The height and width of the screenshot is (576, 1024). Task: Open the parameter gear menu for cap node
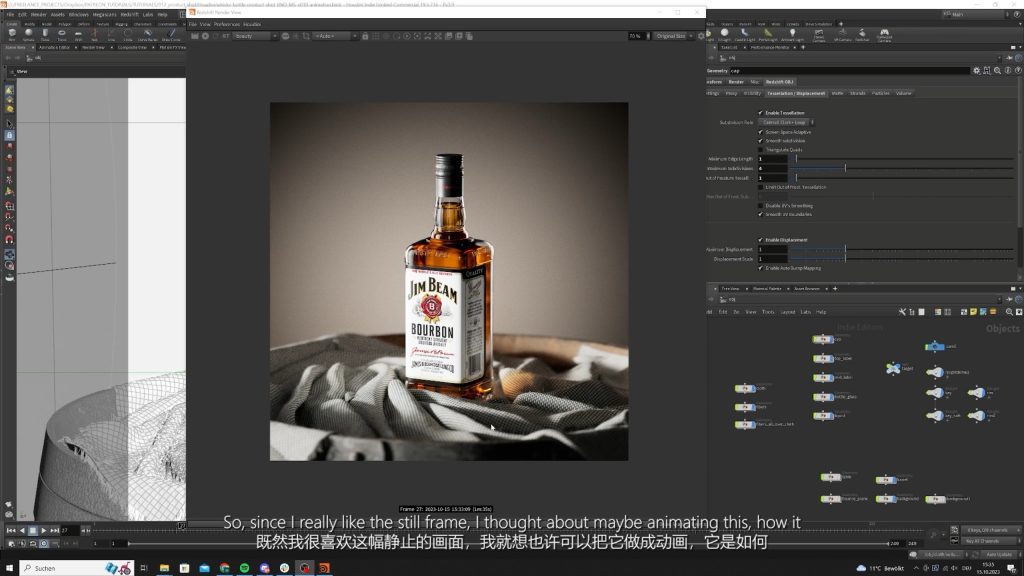(x=976, y=71)
